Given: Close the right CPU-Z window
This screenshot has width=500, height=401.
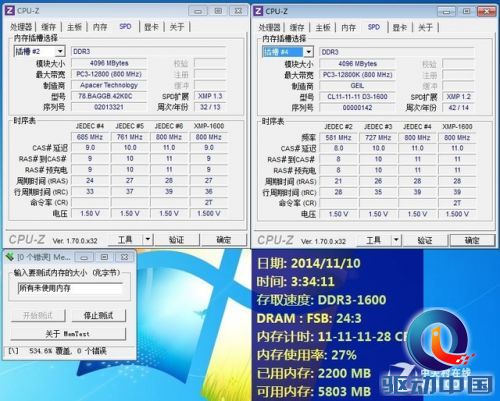Looking at the screenshot, I should [487, 12].
